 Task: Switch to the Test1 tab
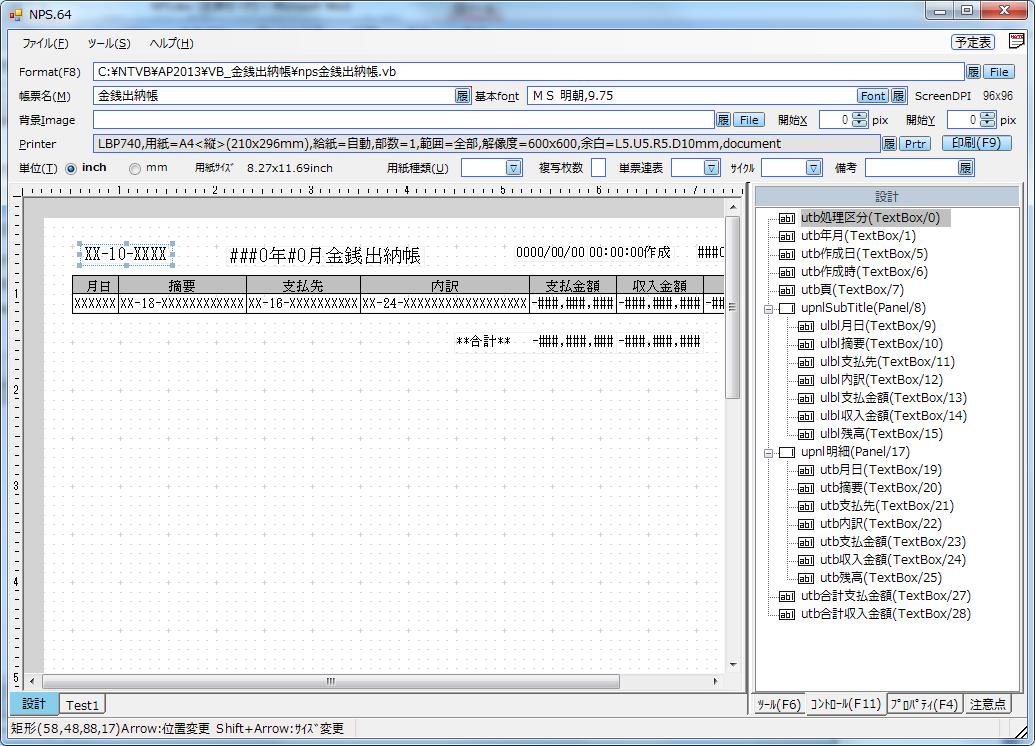(x=83, y=705)
